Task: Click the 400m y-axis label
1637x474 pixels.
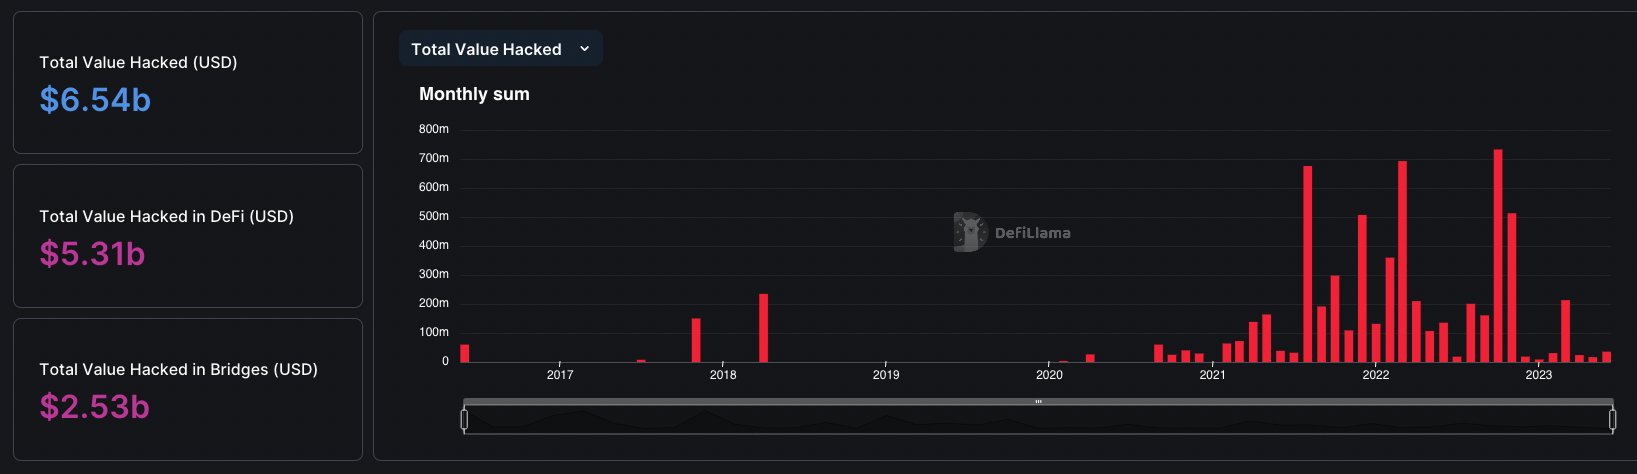Action: coord(434,245)
